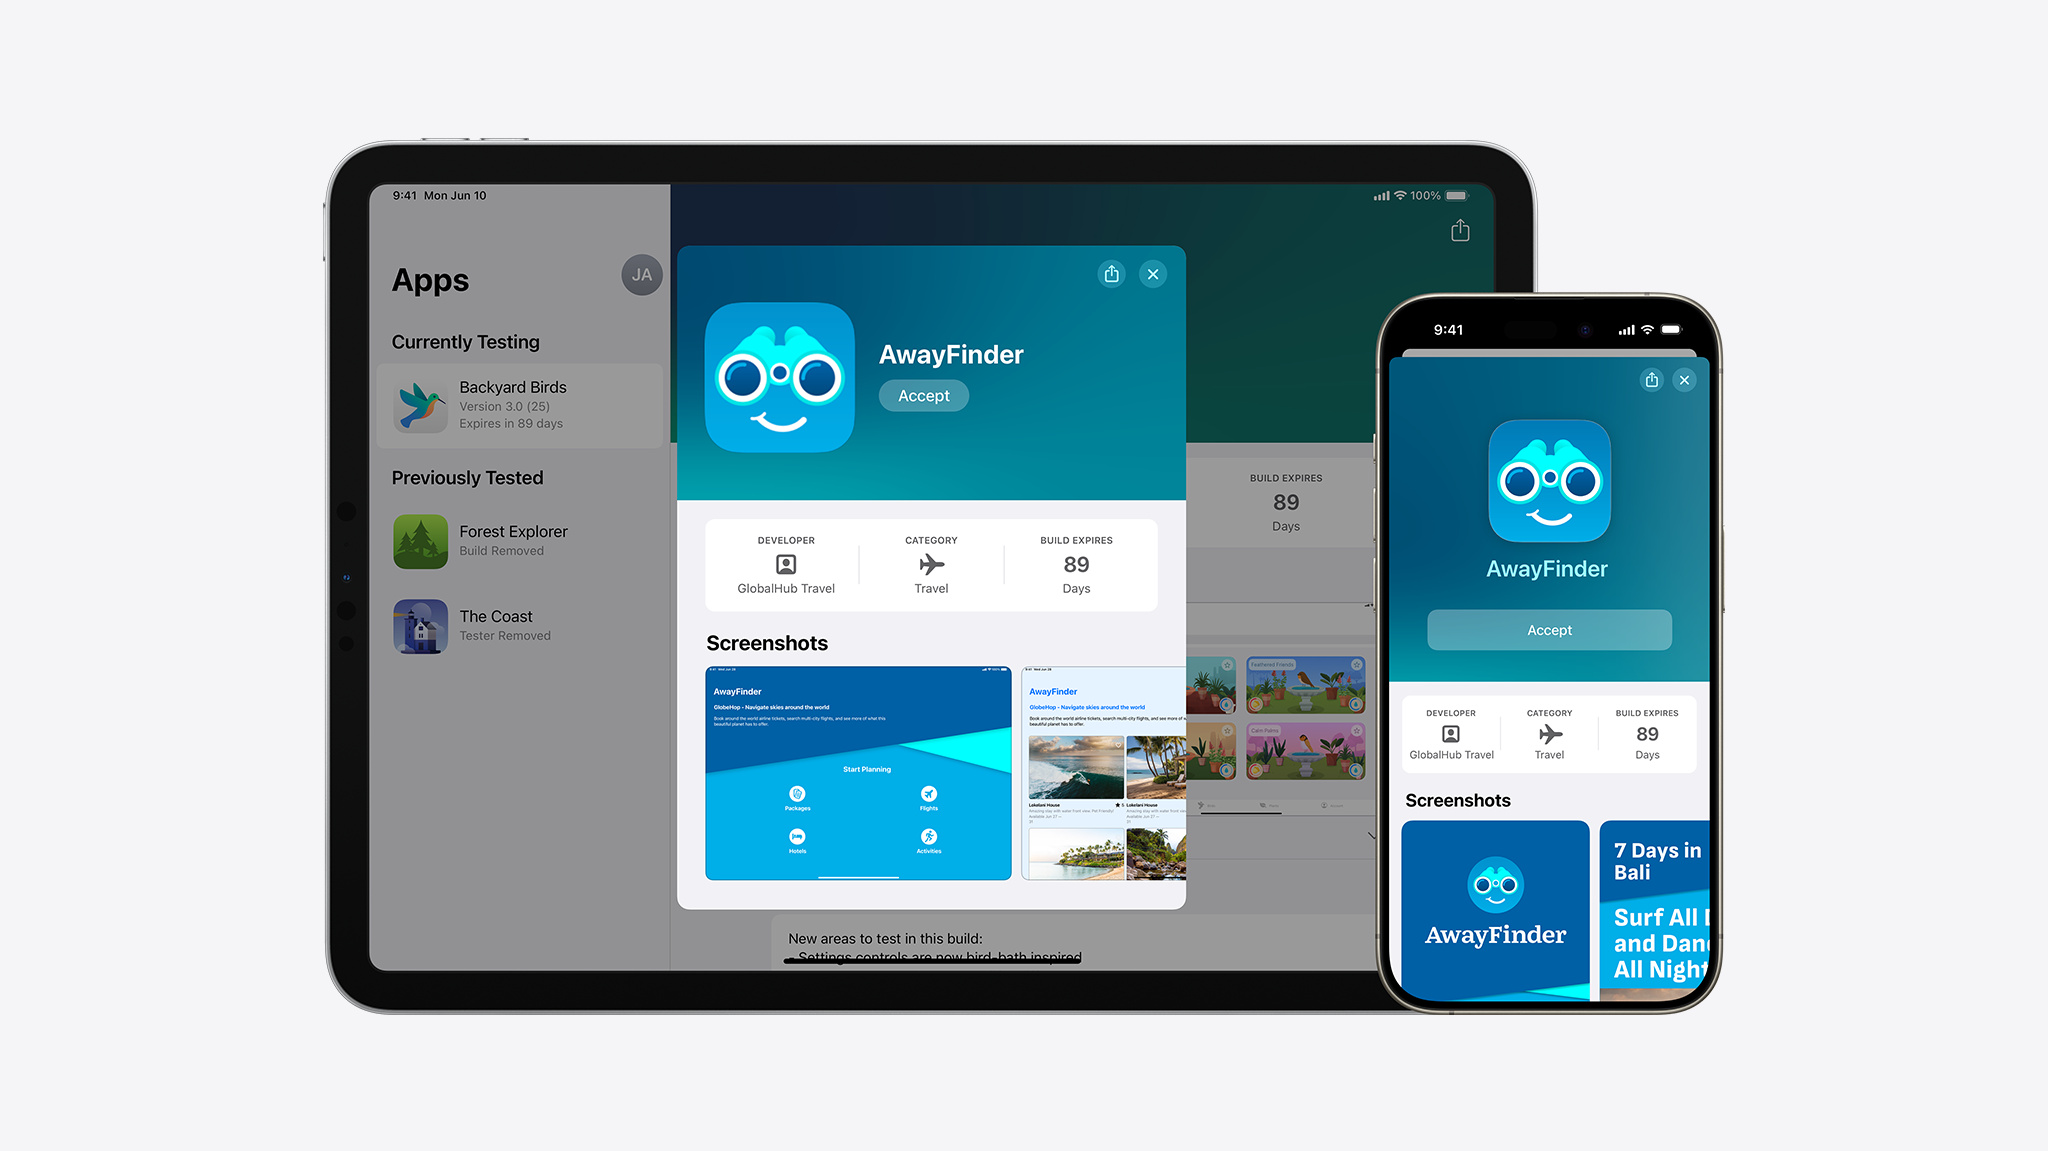Click the Travel category airplane icon

click(928, 563)
